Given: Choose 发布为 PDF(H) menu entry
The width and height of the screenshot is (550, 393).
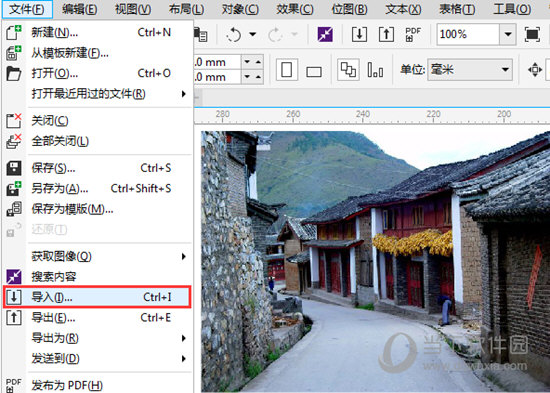Looking at the screenshot, I should pyautogui.click(x=98, y=385).
